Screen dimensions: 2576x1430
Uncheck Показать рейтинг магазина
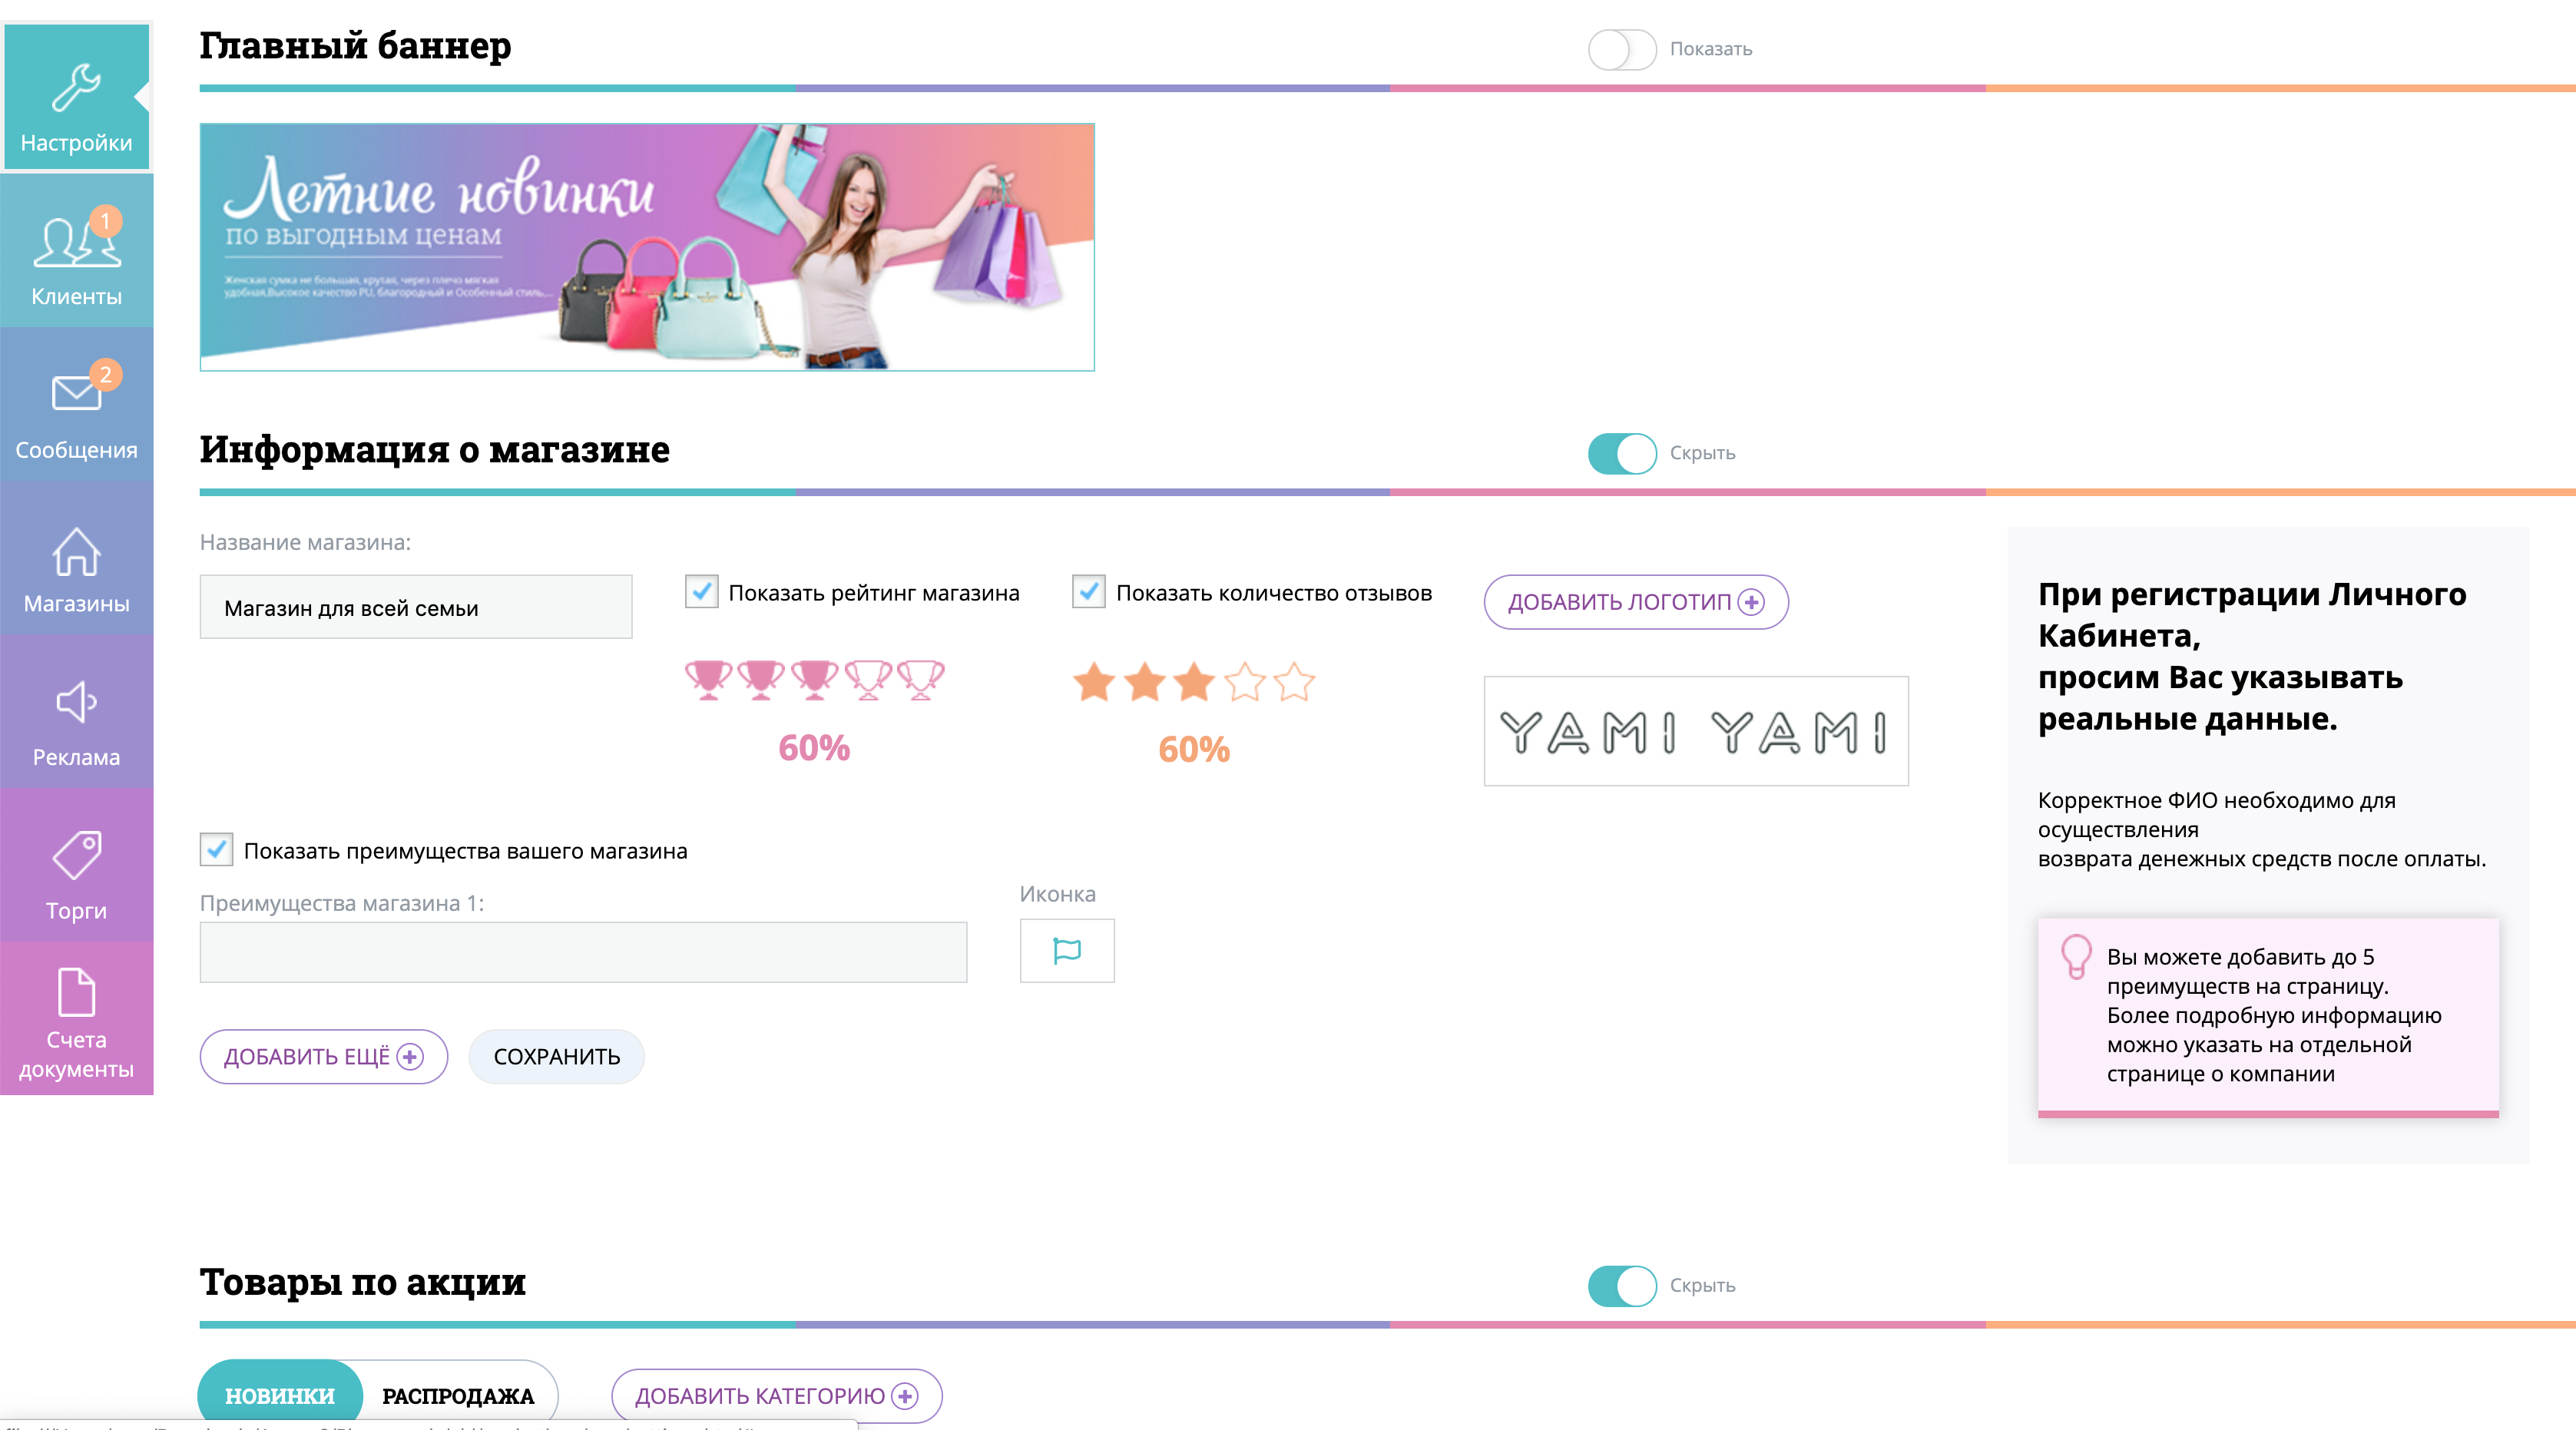(x=702, y=592)
